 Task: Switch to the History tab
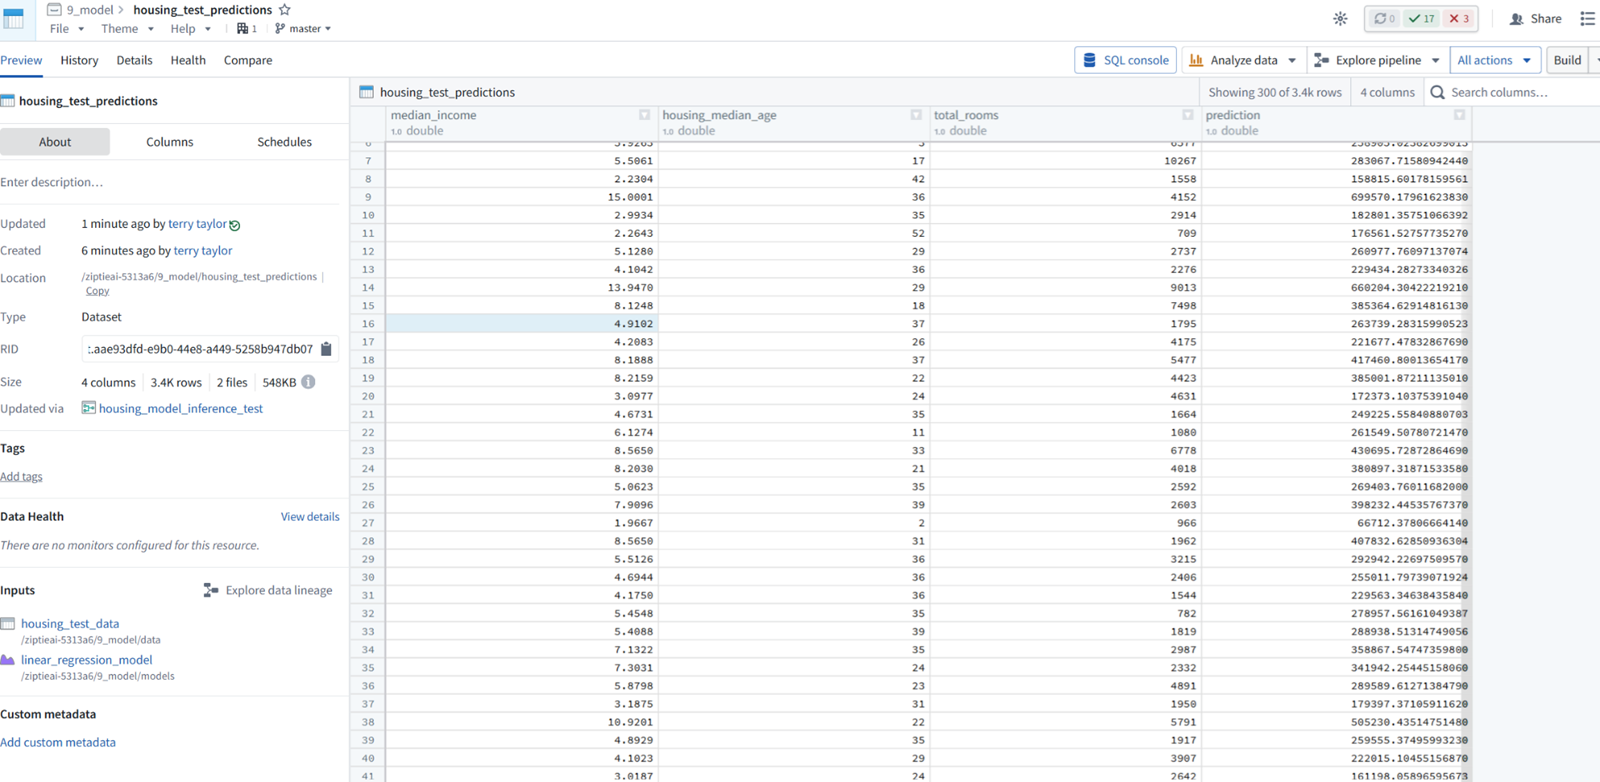pos(79,60)
